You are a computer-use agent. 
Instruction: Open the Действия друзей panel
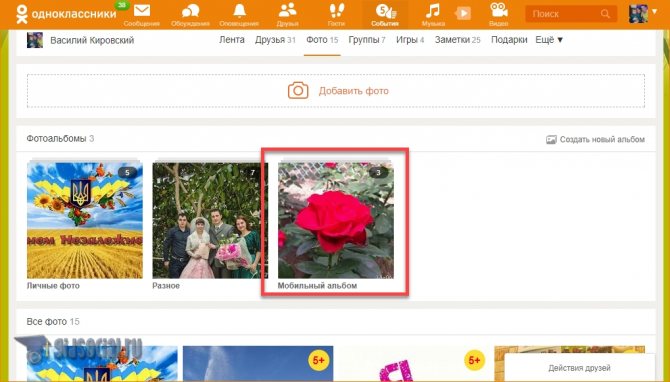pos(579,367)
